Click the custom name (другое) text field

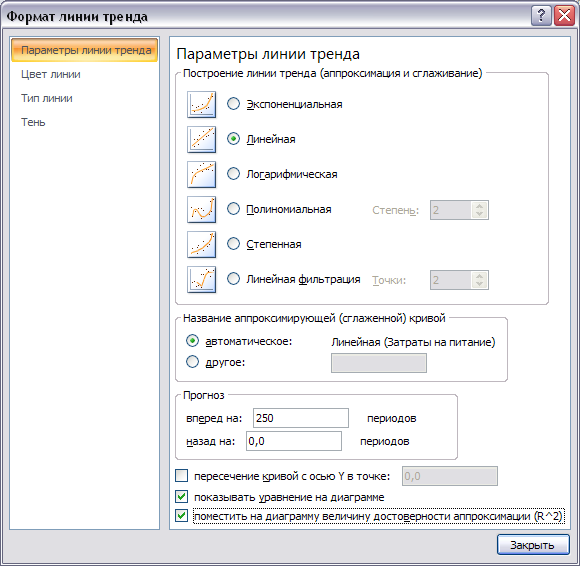click(379, 363)
